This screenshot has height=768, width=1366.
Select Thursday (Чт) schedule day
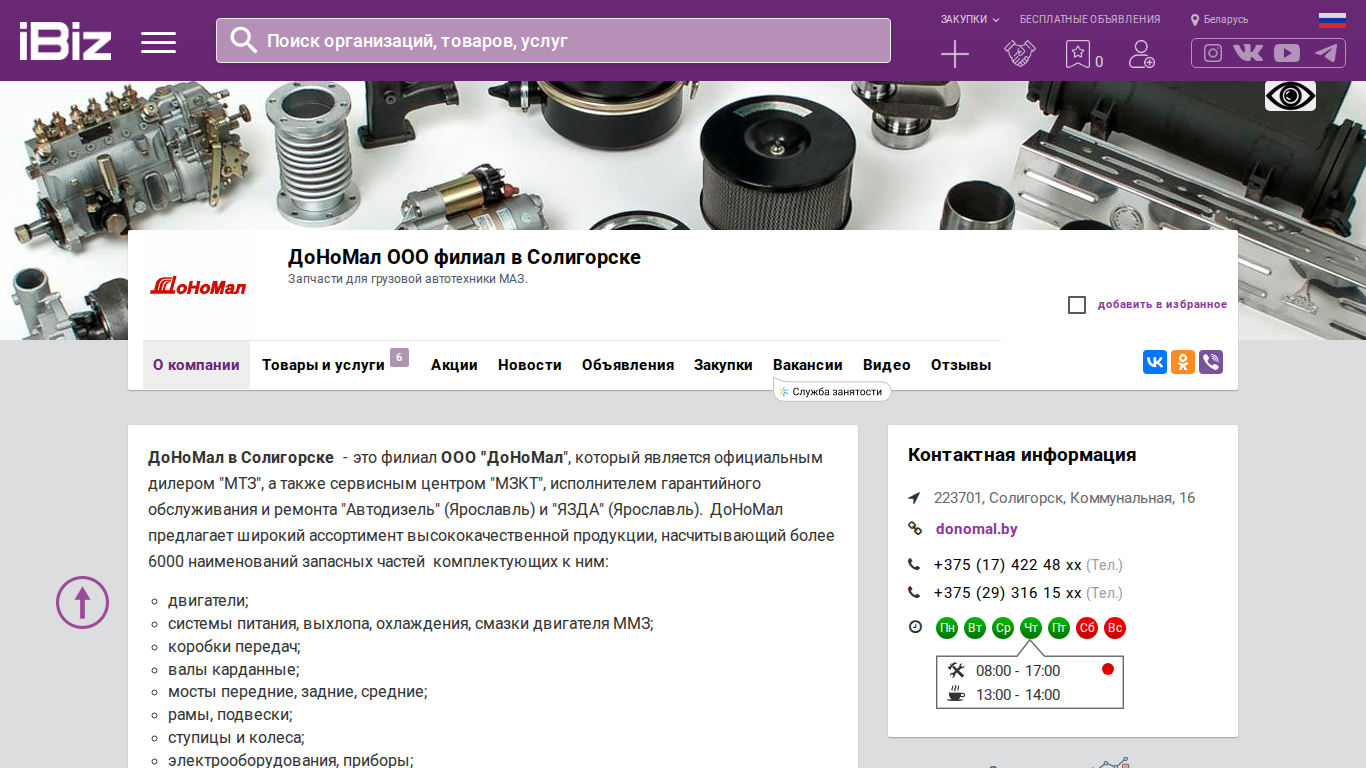[x=1031, y=628]
